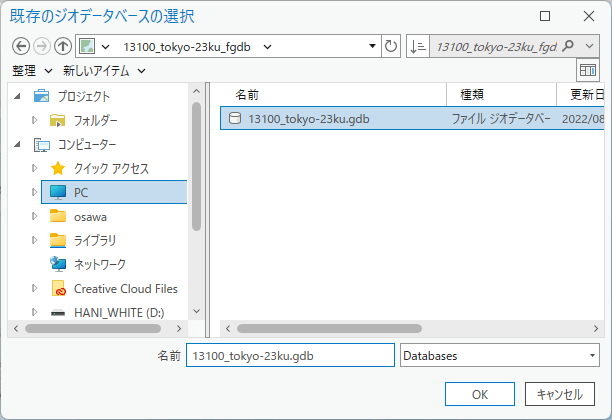612x420 pixels.
Task: Select Creative Cloud Files in the tree
Action: [x=126, y=289]
